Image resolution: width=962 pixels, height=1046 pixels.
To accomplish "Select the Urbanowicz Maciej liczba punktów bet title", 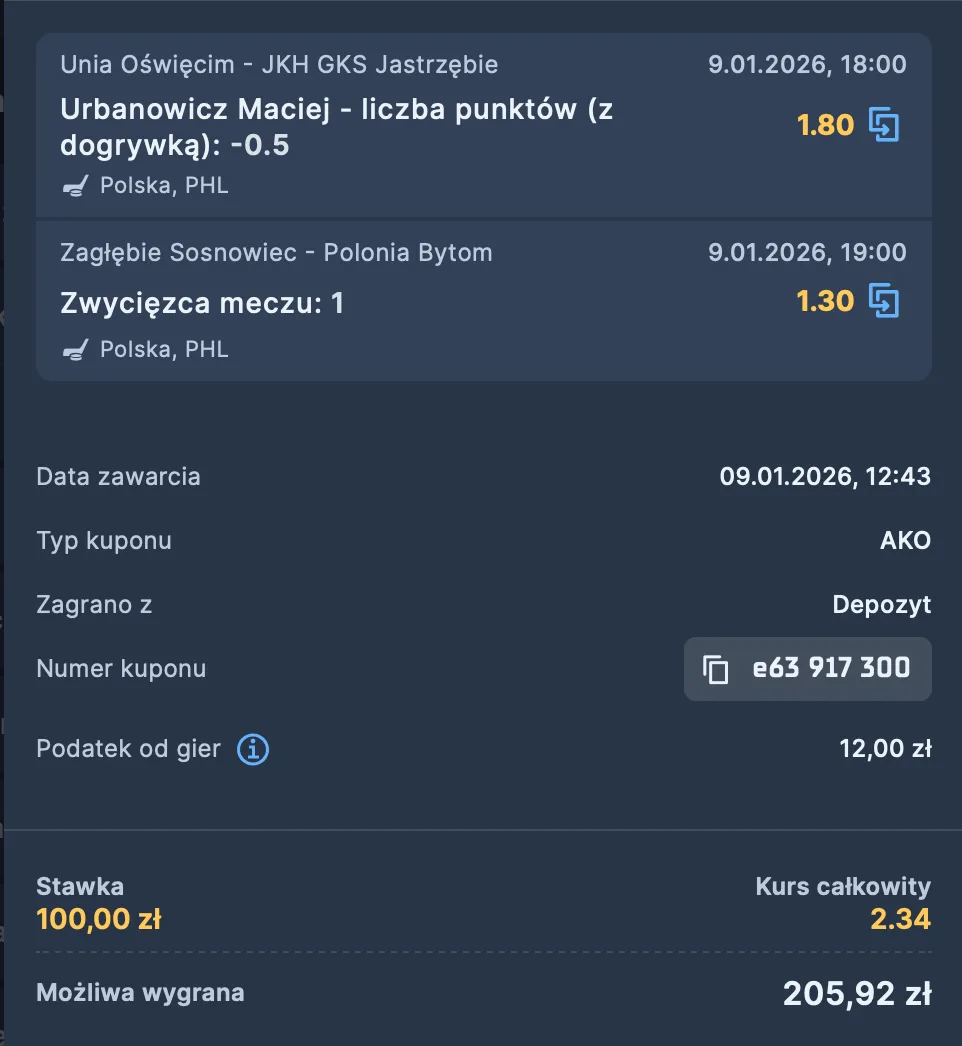I will pyautogui.click(x=336, y=127).
